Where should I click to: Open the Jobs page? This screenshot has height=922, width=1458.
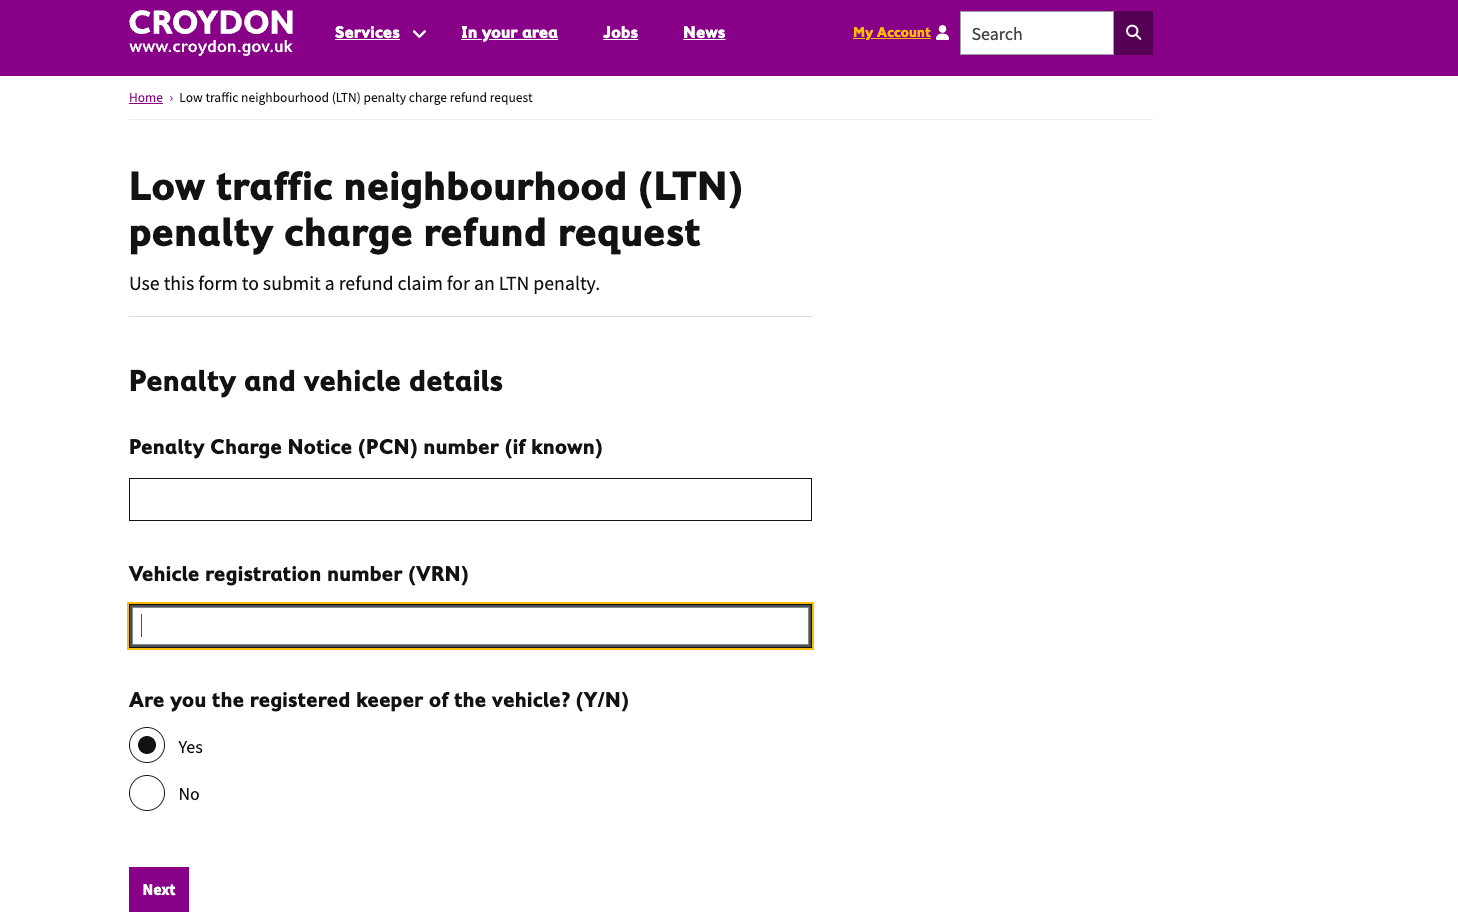(620, 33)
